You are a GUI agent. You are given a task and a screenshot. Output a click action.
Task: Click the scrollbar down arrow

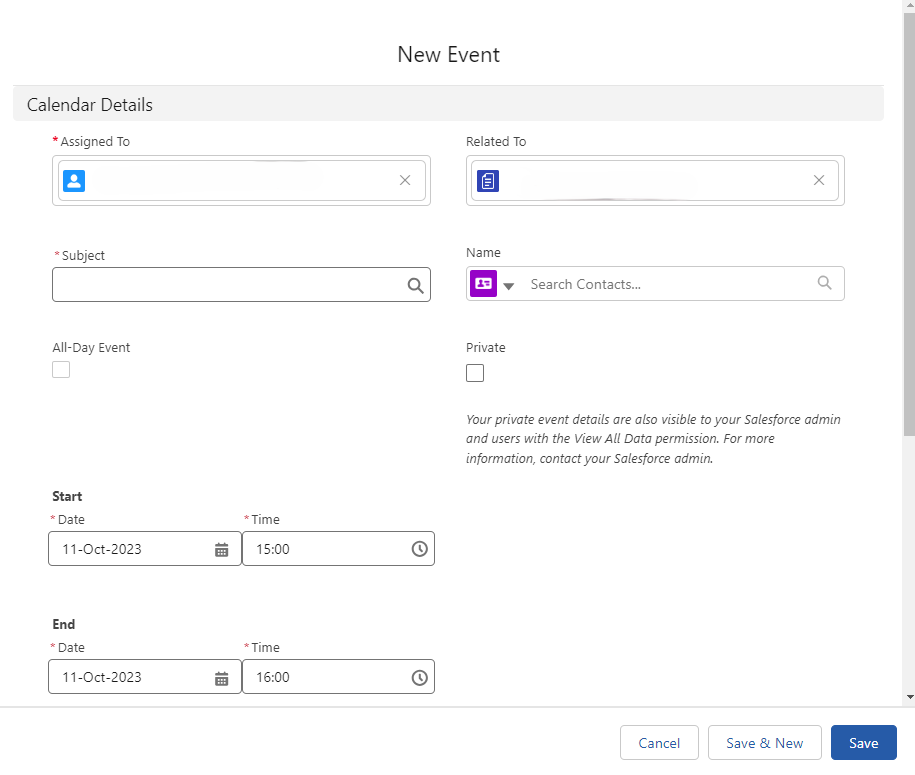910,697
